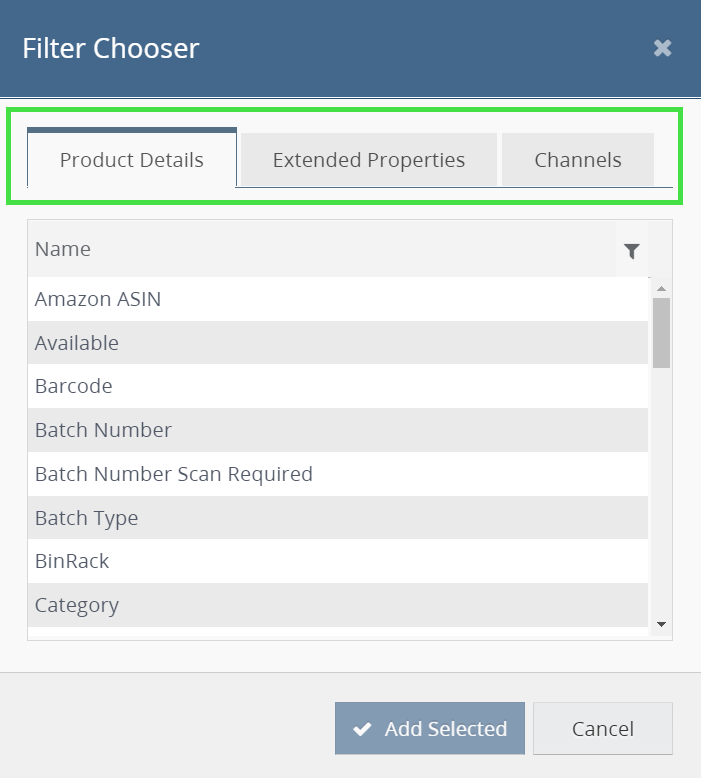The width and height of the screenshot is (701, 778).
Task: Click the Add Selected button
Action: click(430, 729)
